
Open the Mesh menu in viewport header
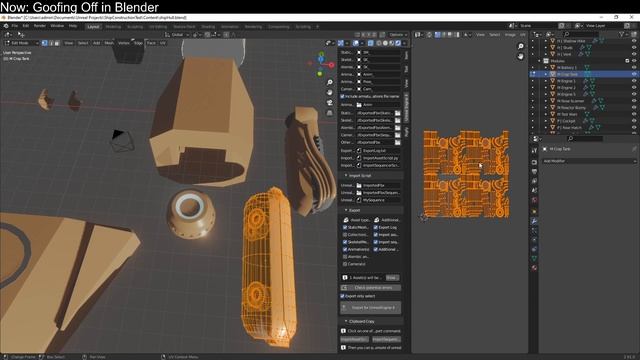pos(109,43)
